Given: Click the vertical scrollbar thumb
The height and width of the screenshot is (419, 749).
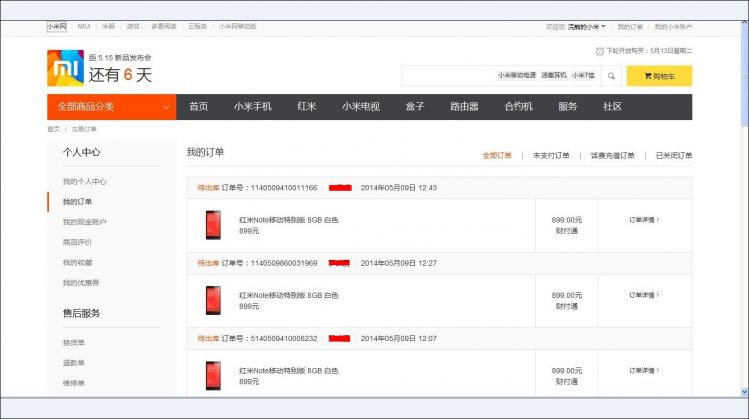Looking at the screenshot, I should click(744, 76).
